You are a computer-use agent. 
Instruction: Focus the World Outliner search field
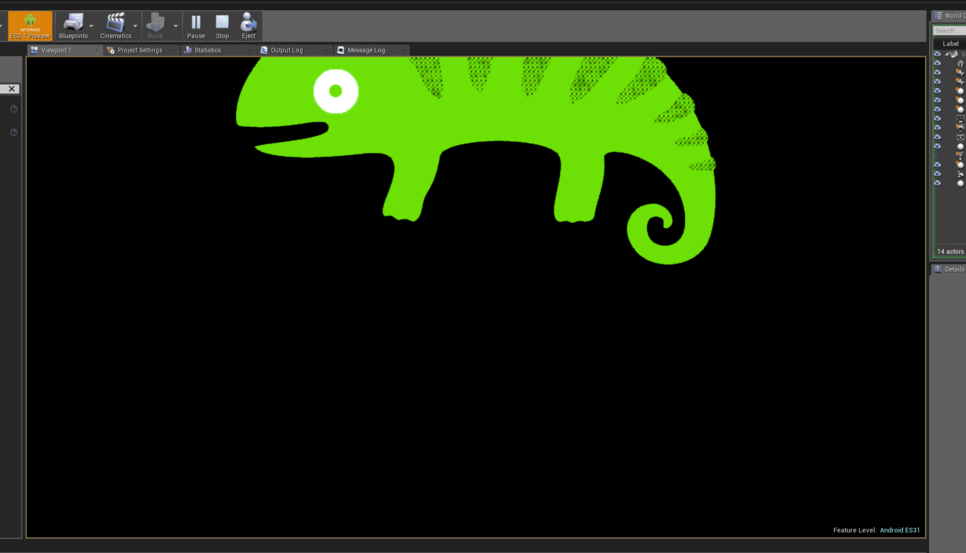coord(949,30)
